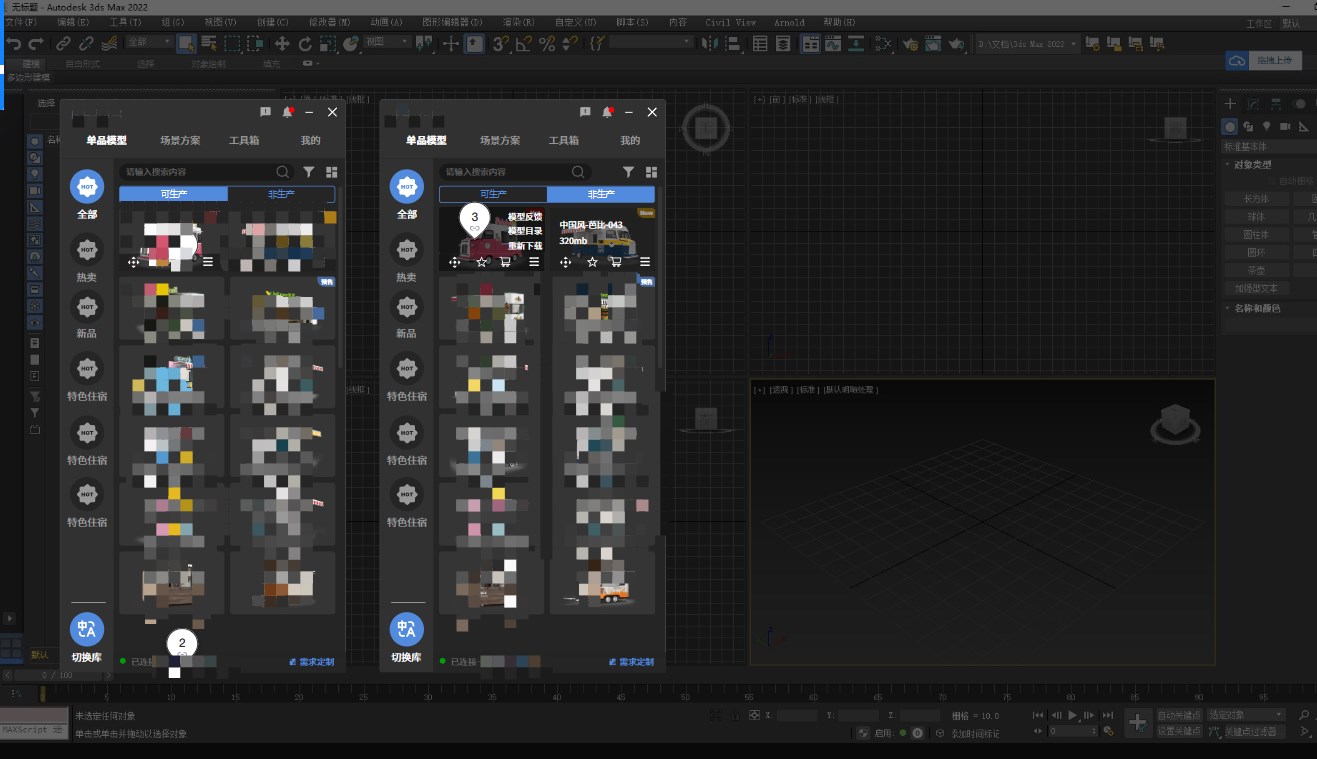Toggle the Window/Crossing selection mode
The image size is (1317, 759).
point(257,43)
